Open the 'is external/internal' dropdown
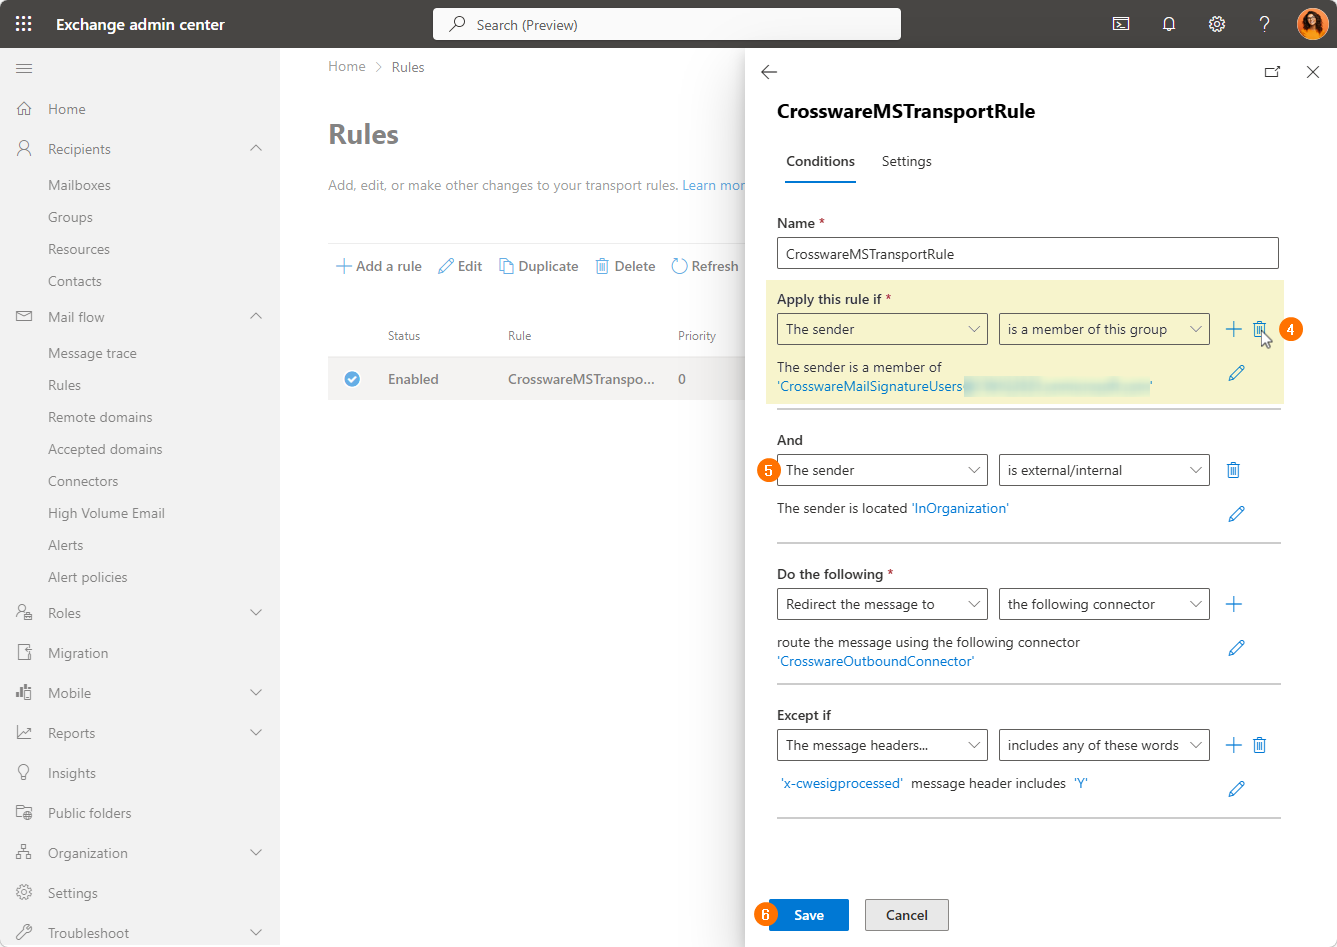This screenshot has height=947, width=1337. pos(1104,470)
